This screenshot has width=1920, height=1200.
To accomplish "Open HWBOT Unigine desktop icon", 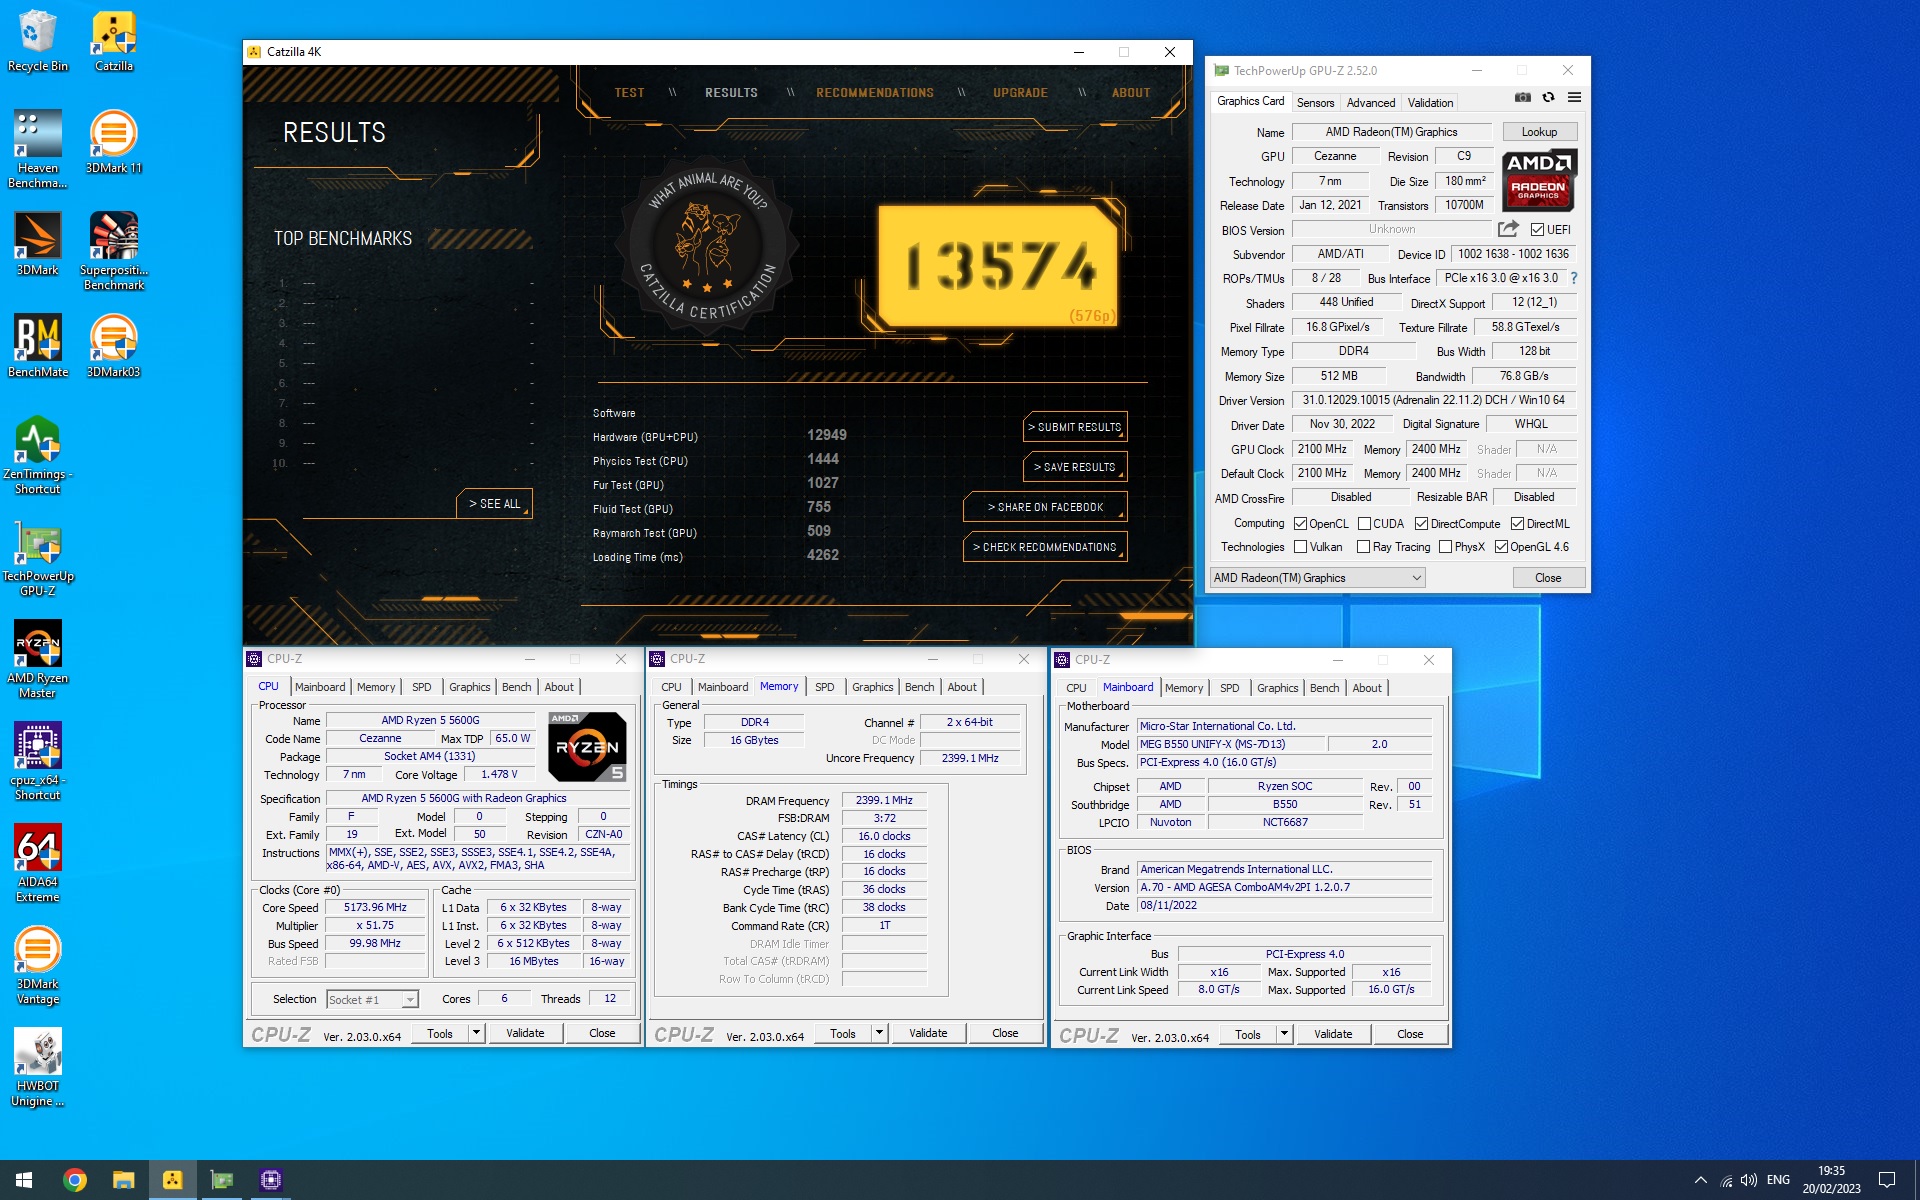I will pos(37,1067).
